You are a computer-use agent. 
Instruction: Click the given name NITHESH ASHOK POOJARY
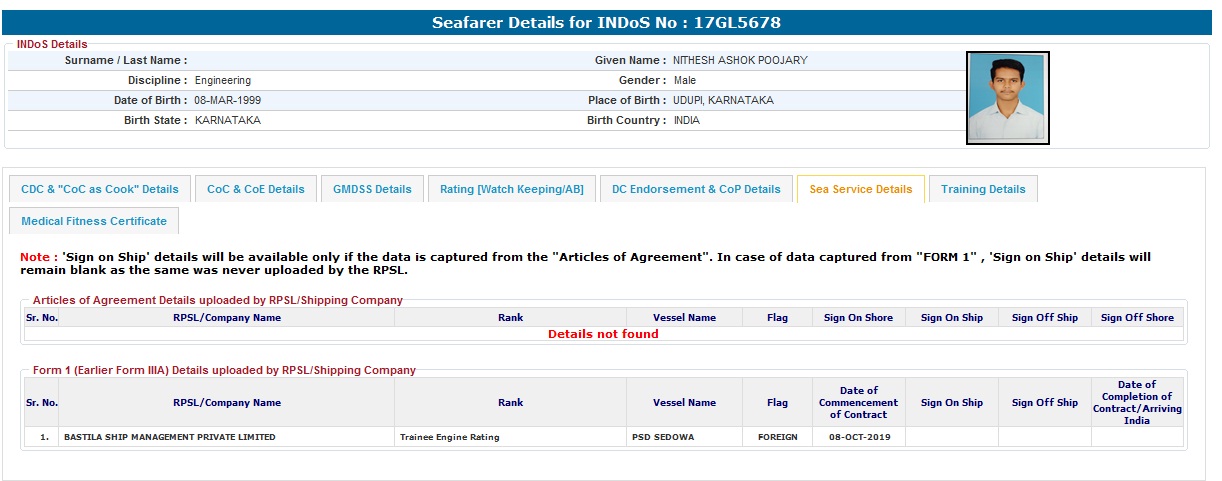[740, 60]
